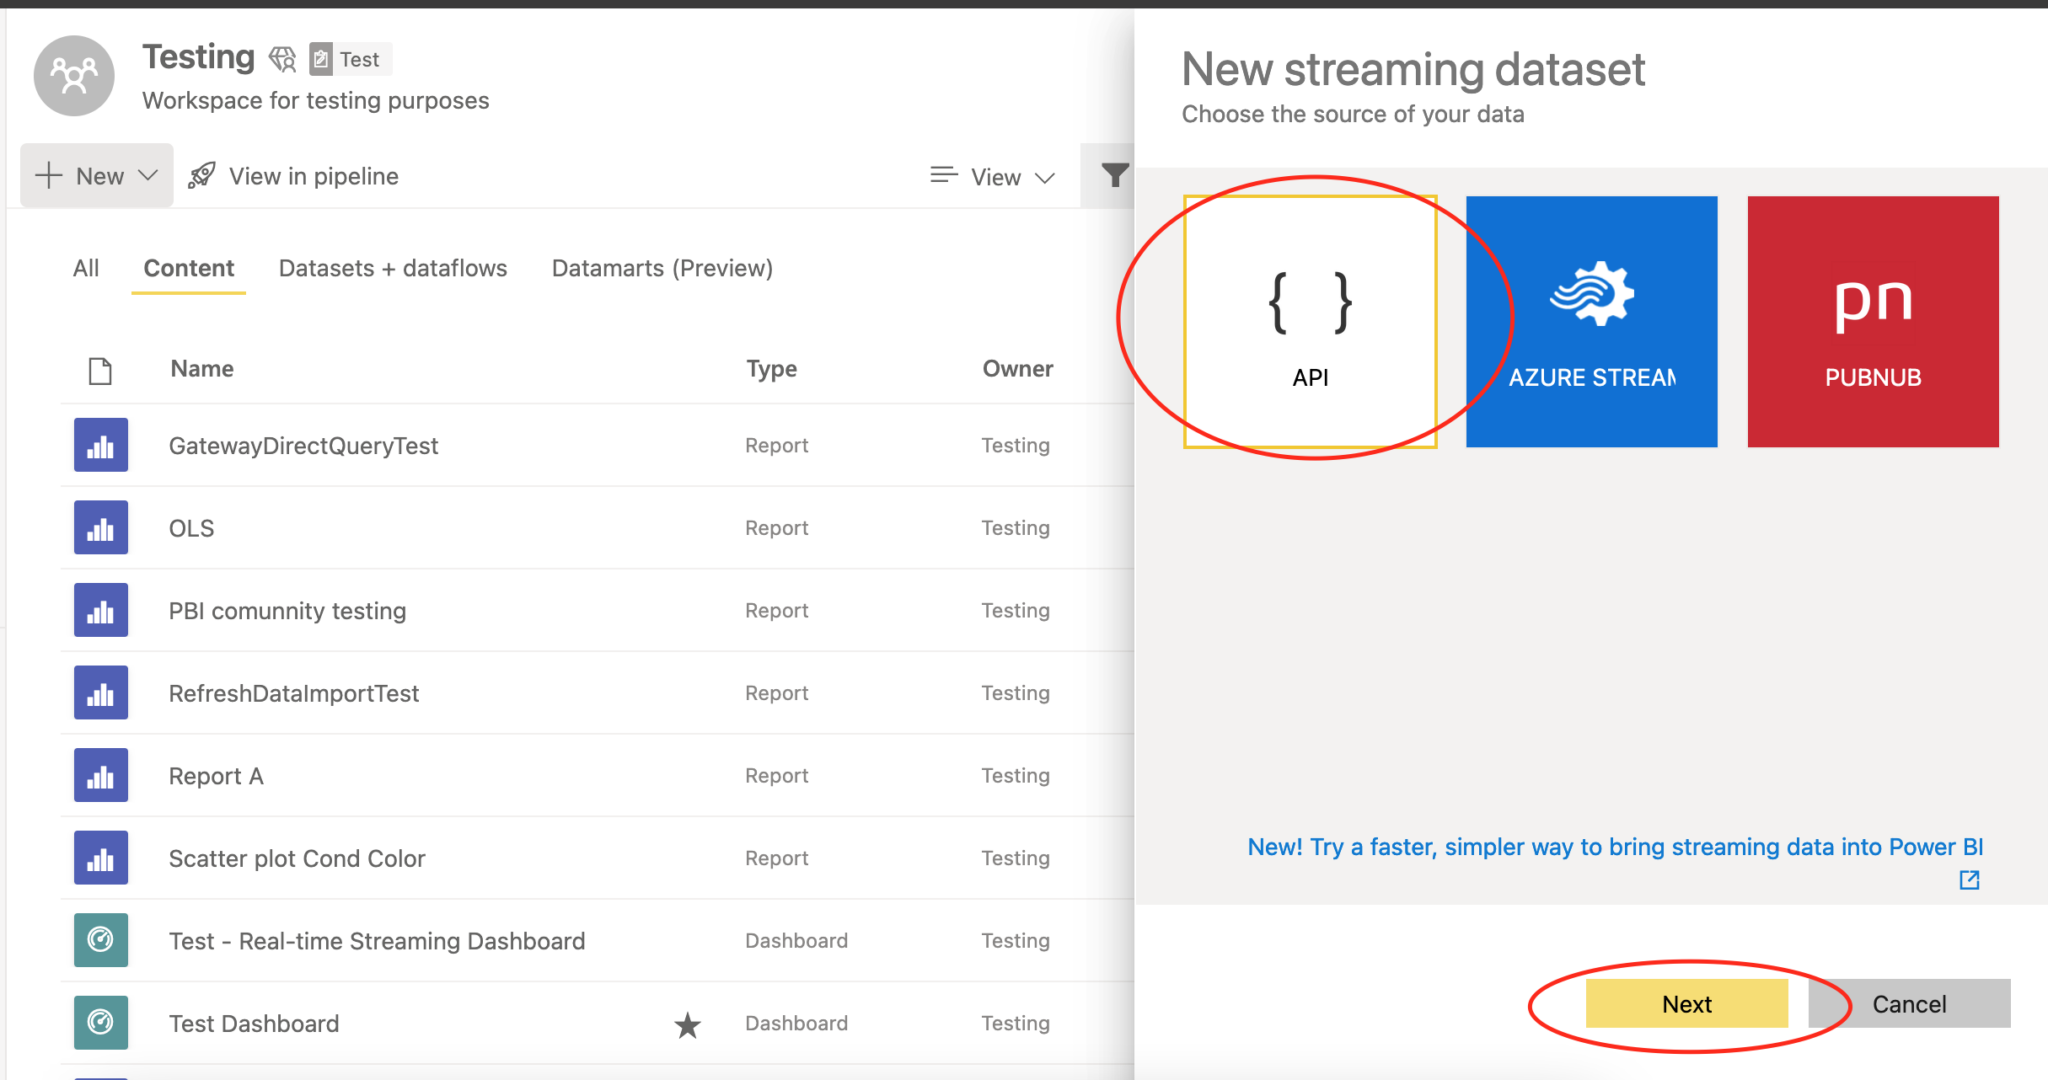Image resolution: width=2048 pixels, height=1080 pixels.
Task: Select the Azure Stream source tile
Action: [1592, 320]
